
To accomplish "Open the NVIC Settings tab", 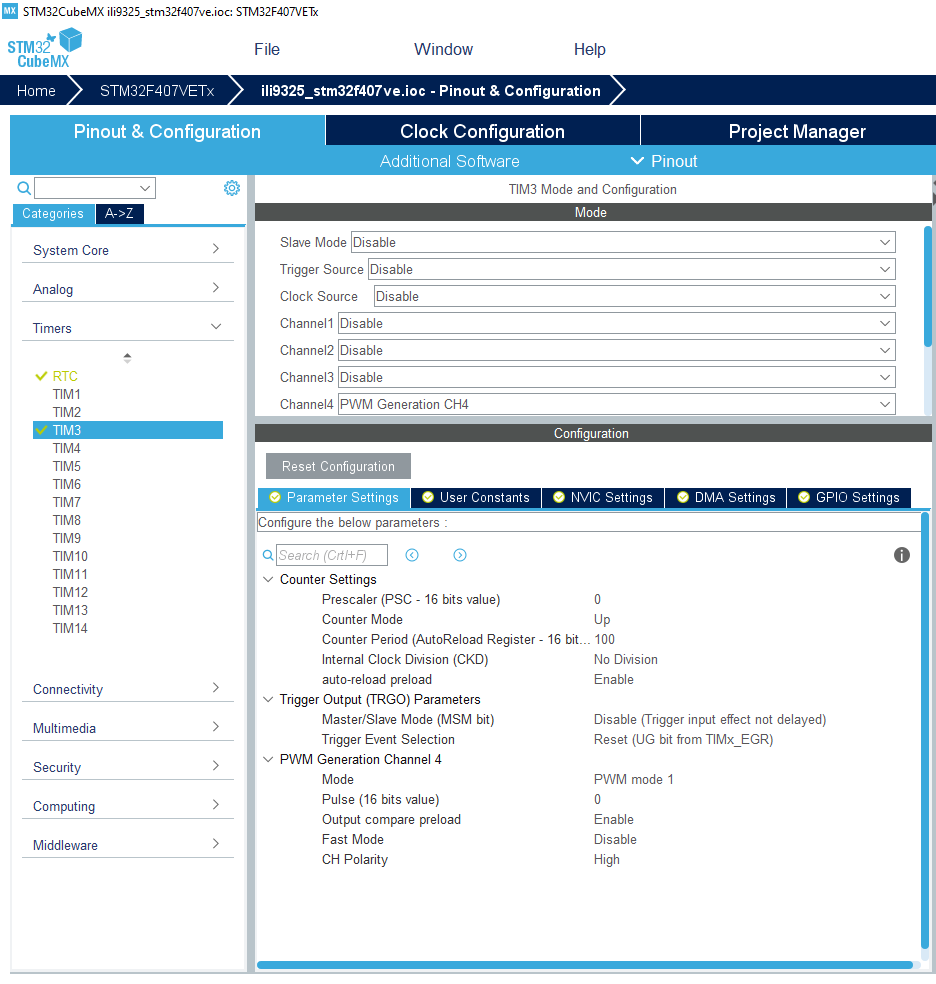I will coord(603,497).
